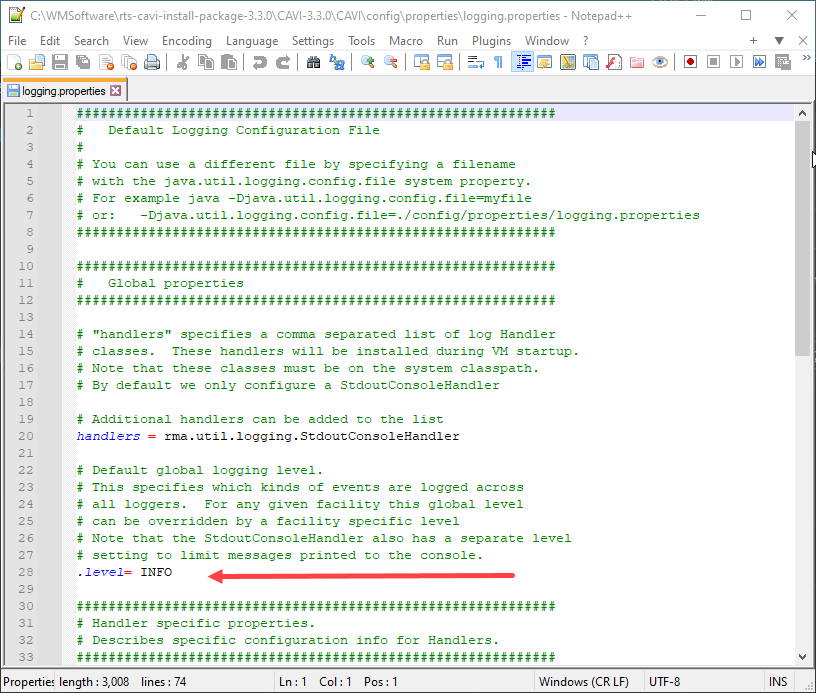Viewport: 816px width, 693px height.
Task: Click the New file toolbar icon
Action: point(14,62)
